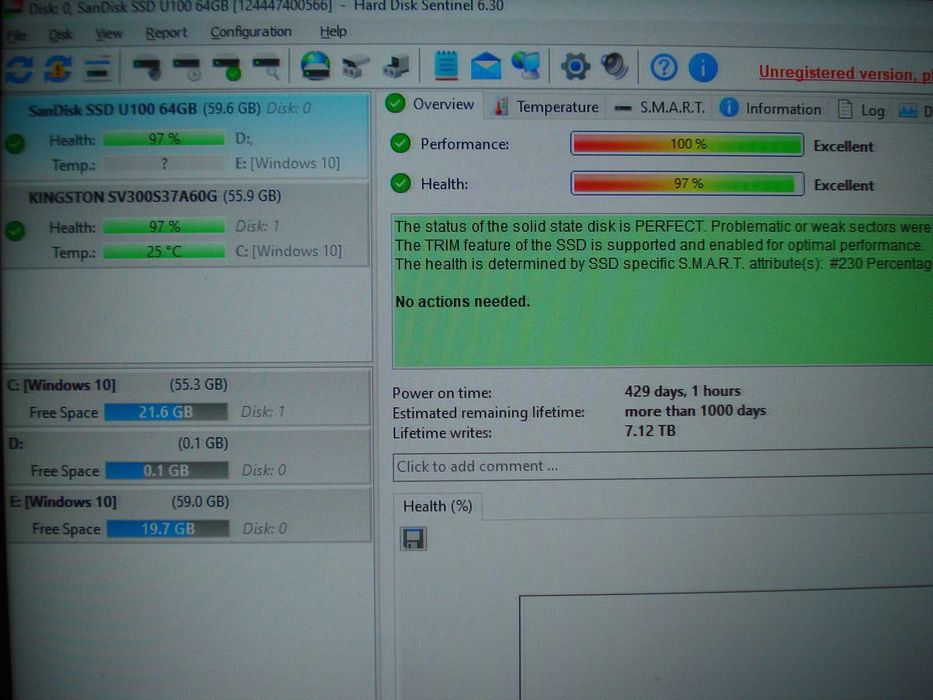Open the short self-test disk icon
Screen dimensions: 933x700
pos(147,68)
